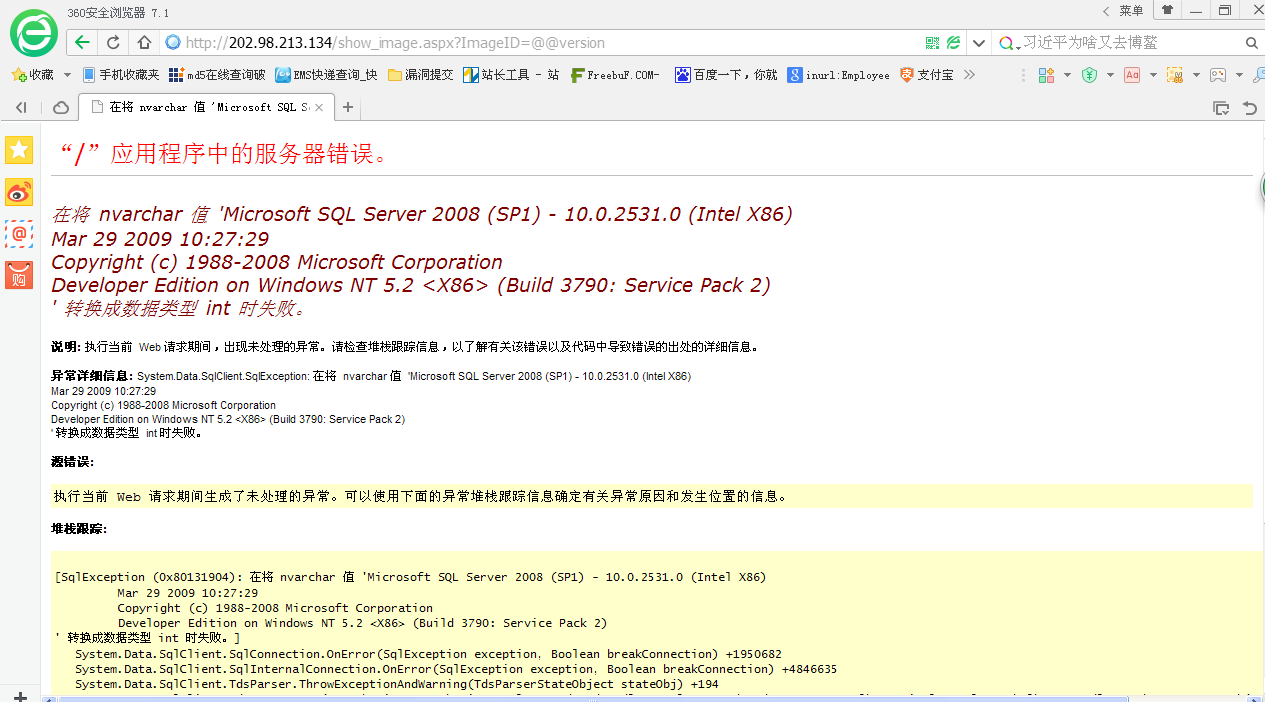The width and height of the screenshot is (1265, 702).
Task: Open the tab list icon
Action: point(1221,107)
